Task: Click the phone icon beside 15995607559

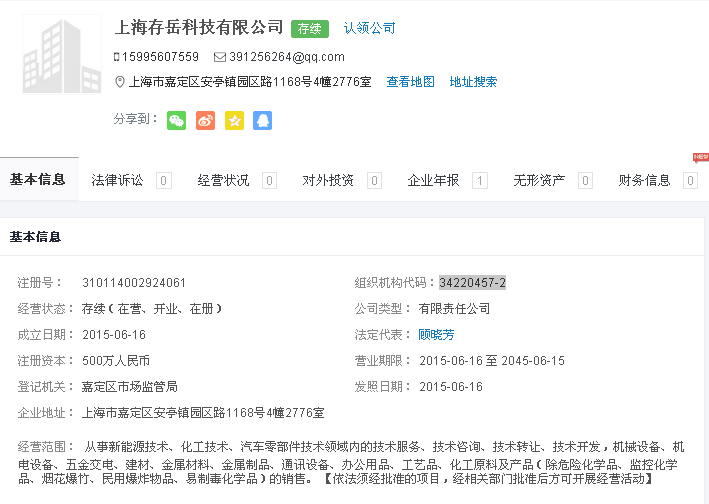Action: pyautogui.click(x=117, y=57)
